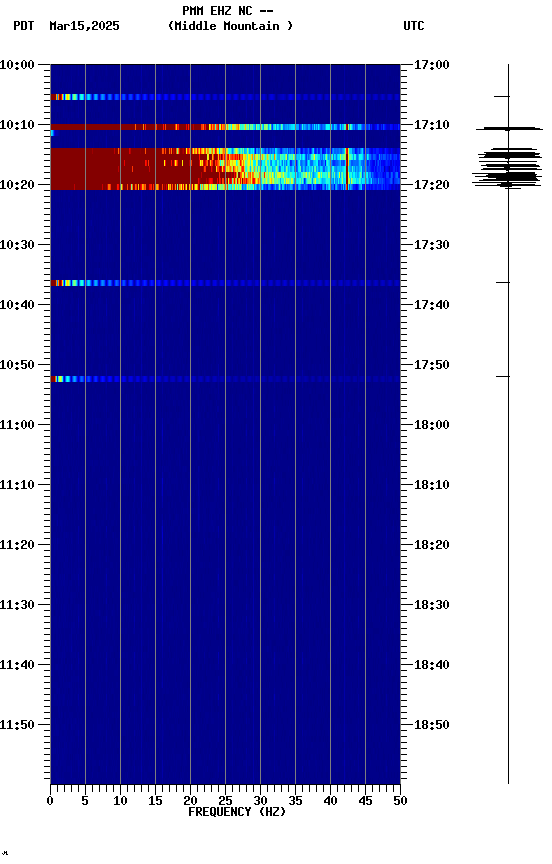Click the 10 Hz frequency axis label
The height and width of the screenshot is (864, 552).
tap(120, 801)
